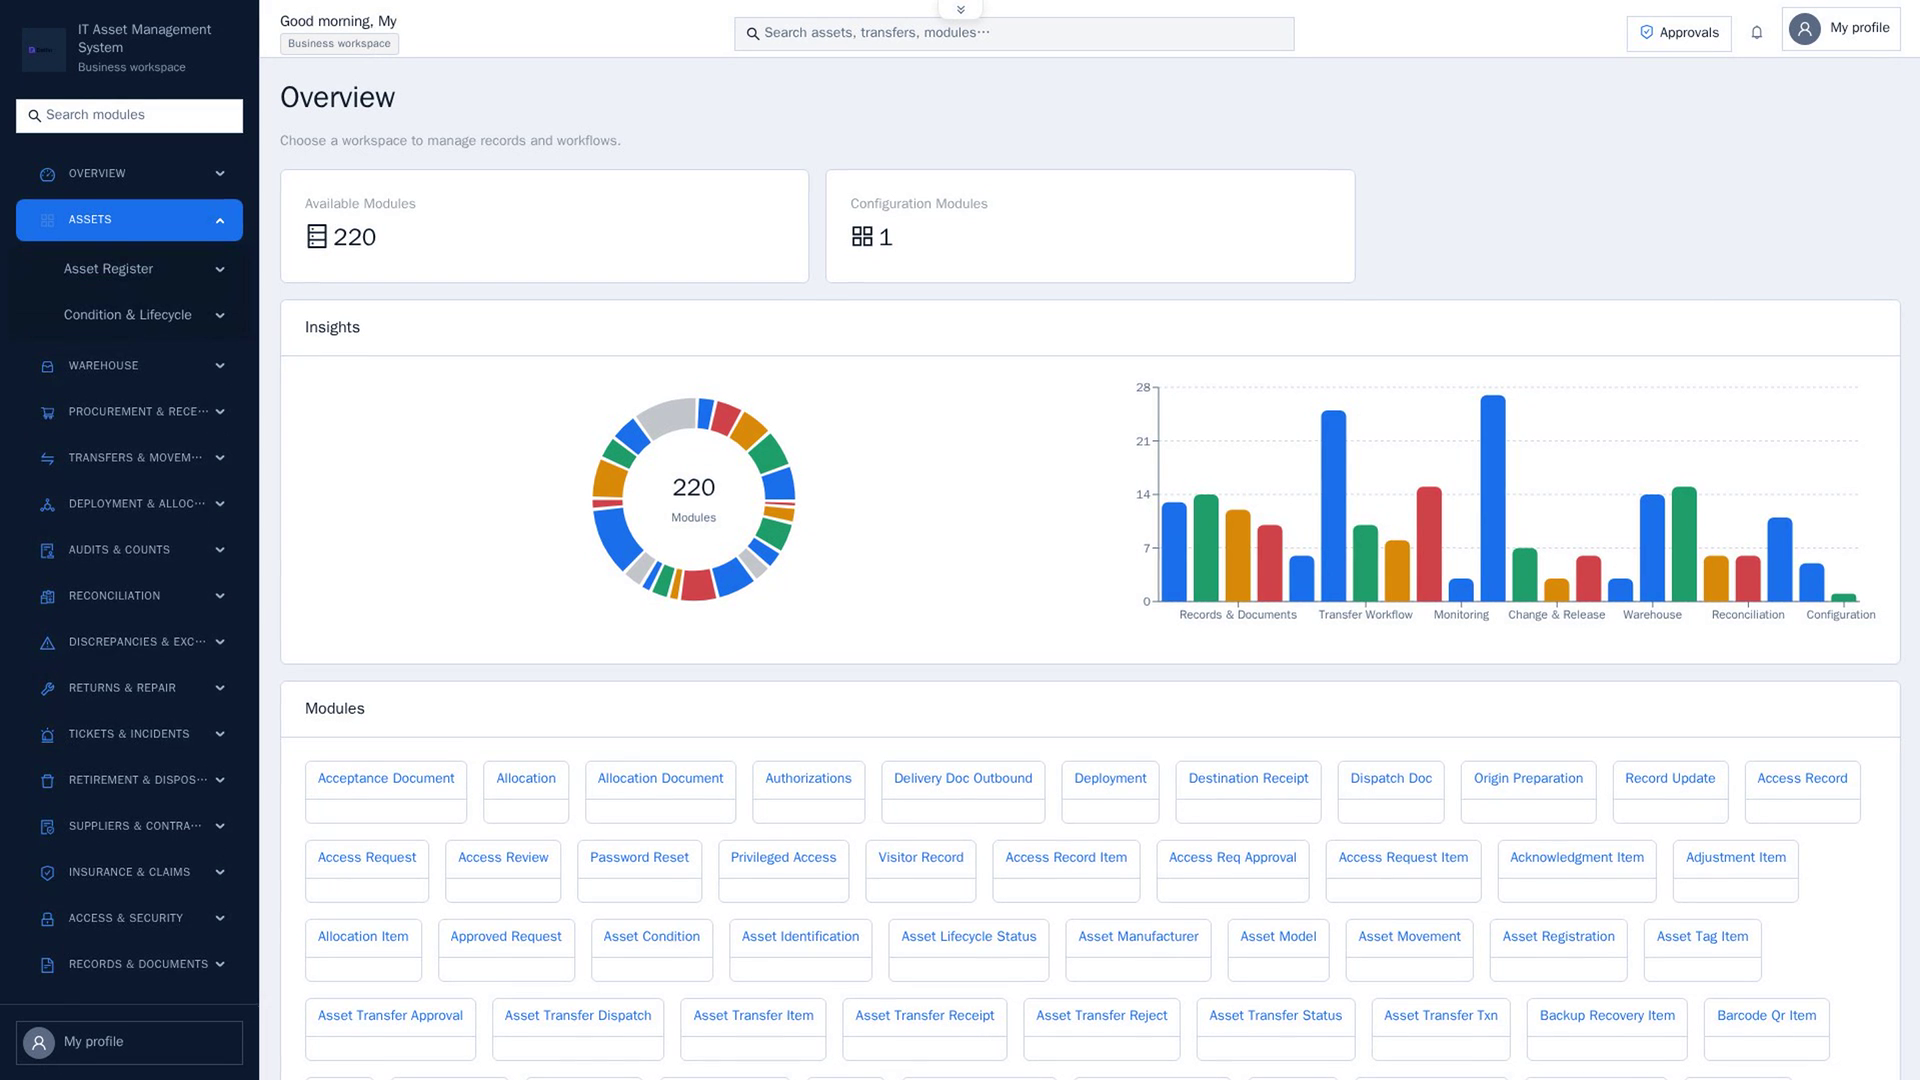Click the Discrepancies warning triangle icon
Viewport: 1920px width, 1080px height.
(x=47, y=643)
